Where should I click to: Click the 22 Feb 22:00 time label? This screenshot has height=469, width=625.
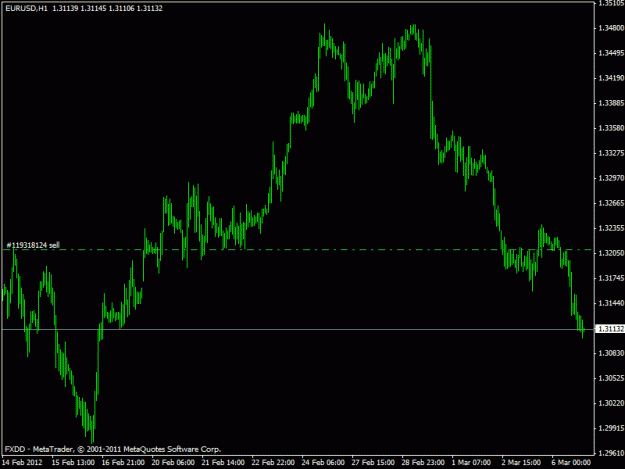coord(273,463)
